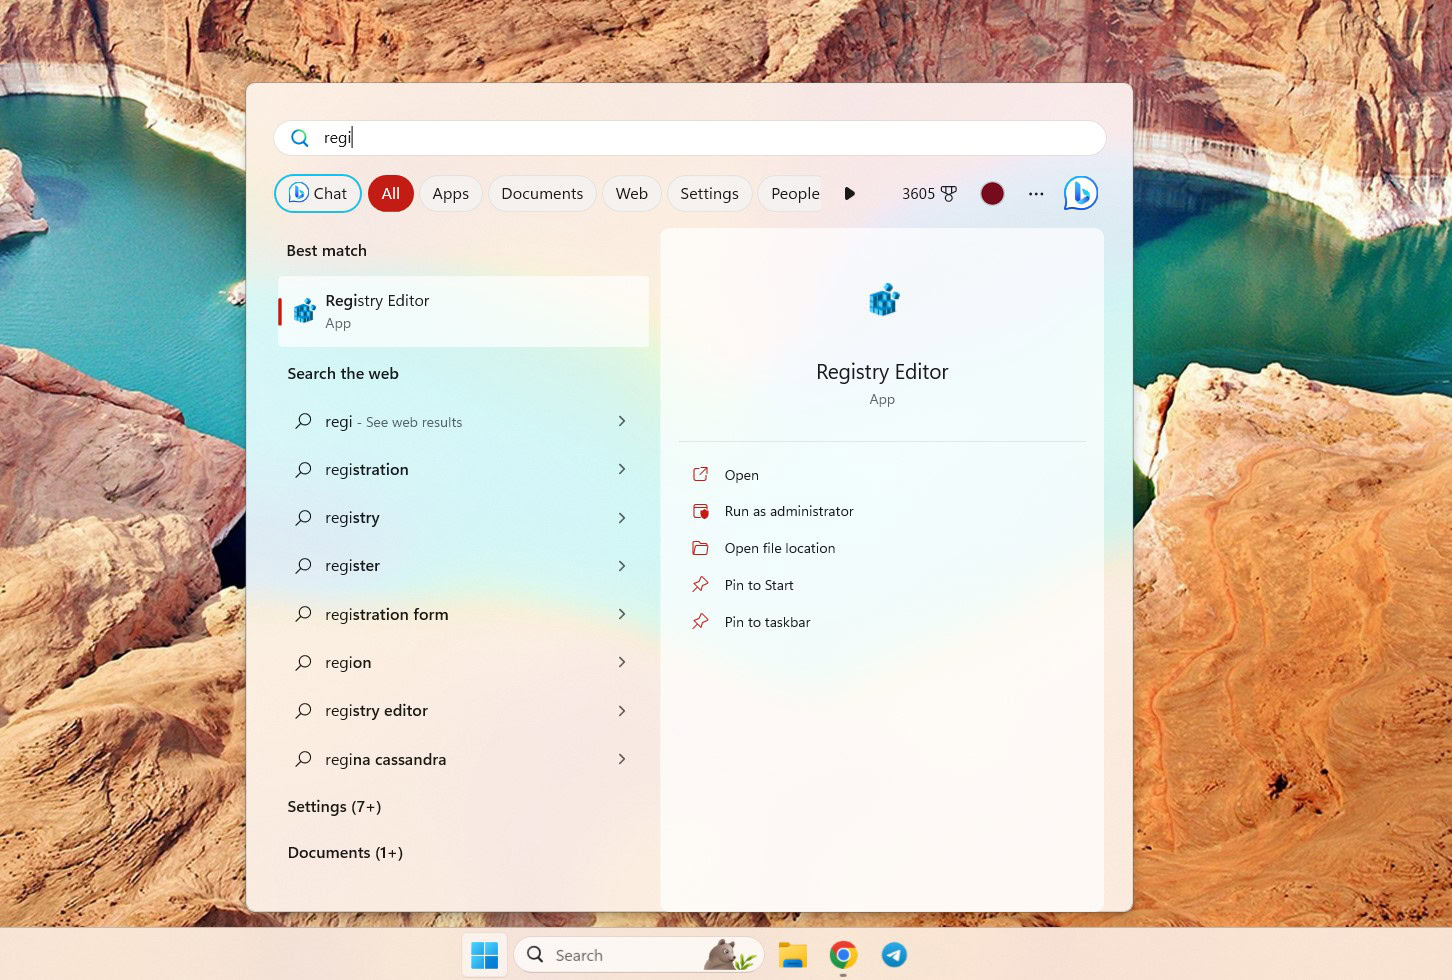Select the 'registration form' suggestion text

point(386,614)
